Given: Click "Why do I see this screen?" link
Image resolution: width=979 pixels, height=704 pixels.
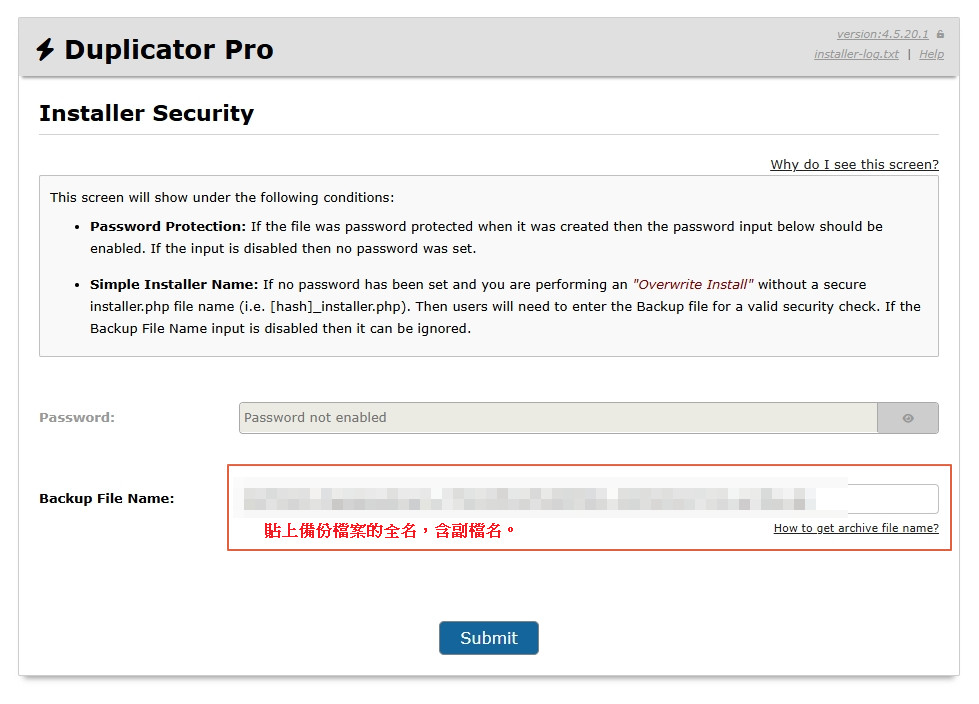Looking at the screenshot, I should (854, 165).
